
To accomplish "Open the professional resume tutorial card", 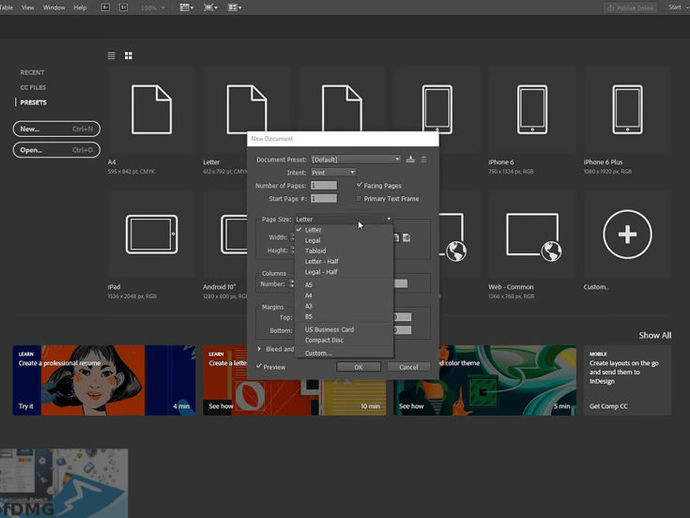I will 104,380.
